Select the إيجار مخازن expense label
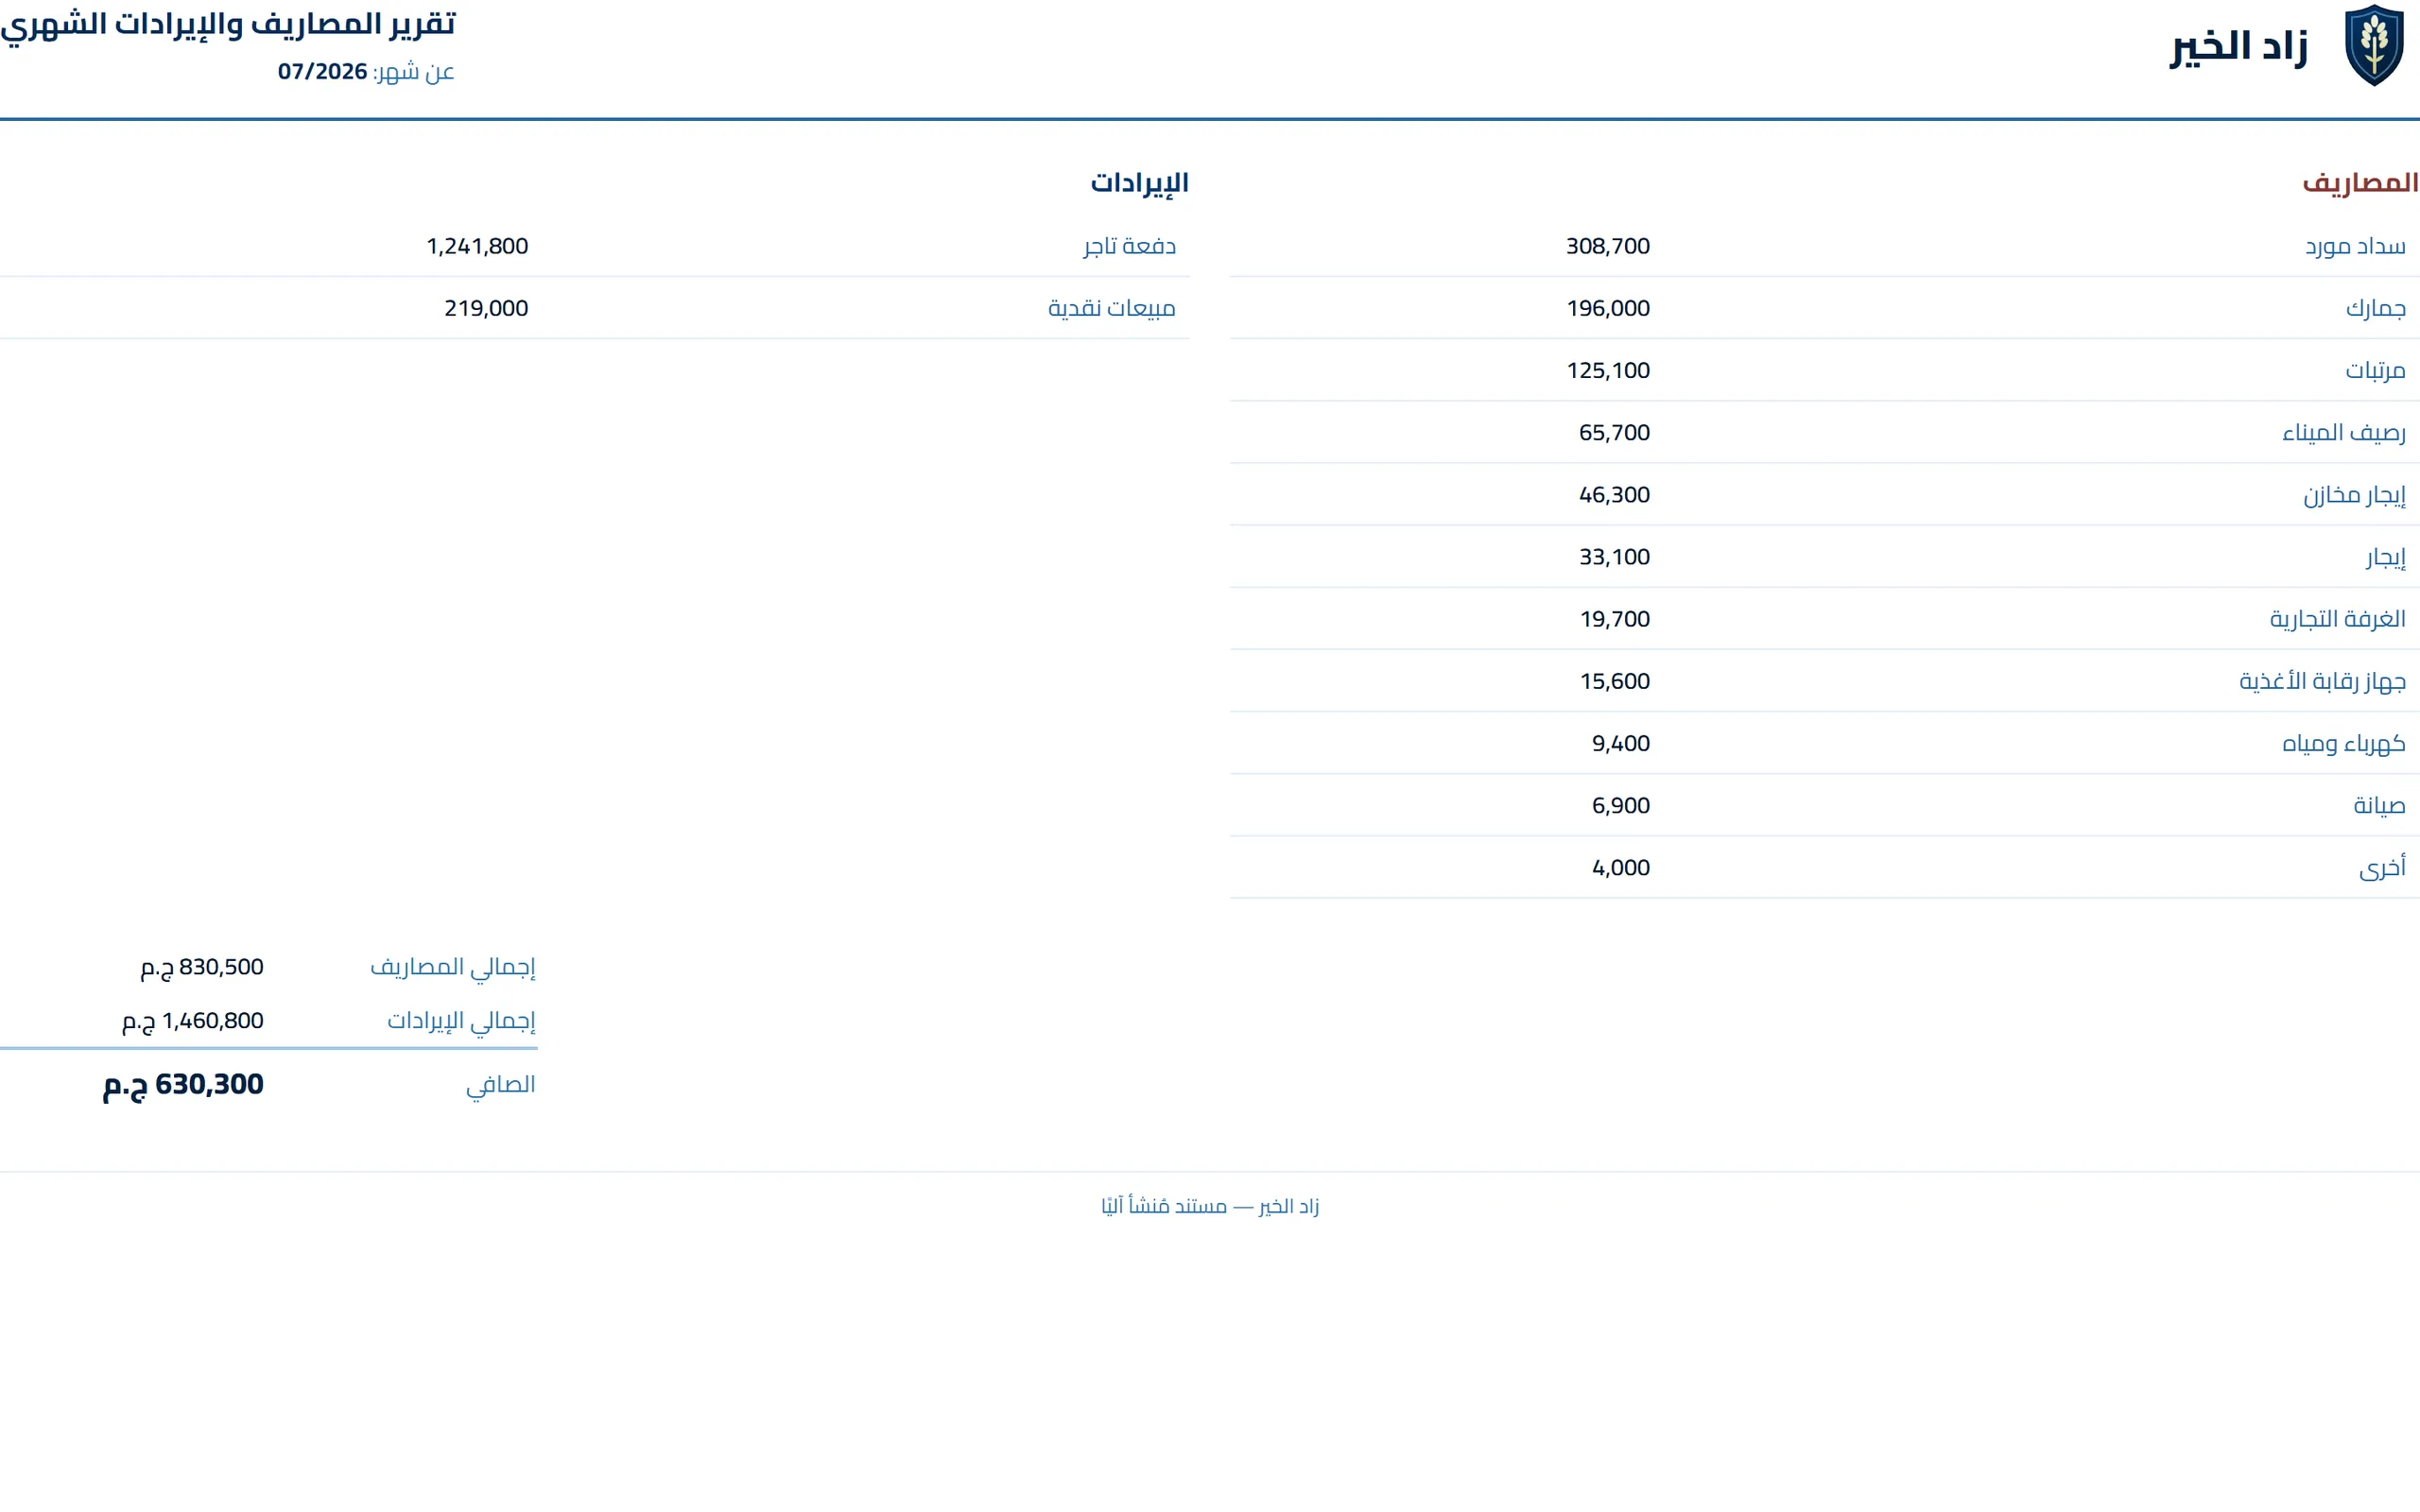This screenshot has width=2420, height=1512. pos(2354,495)
